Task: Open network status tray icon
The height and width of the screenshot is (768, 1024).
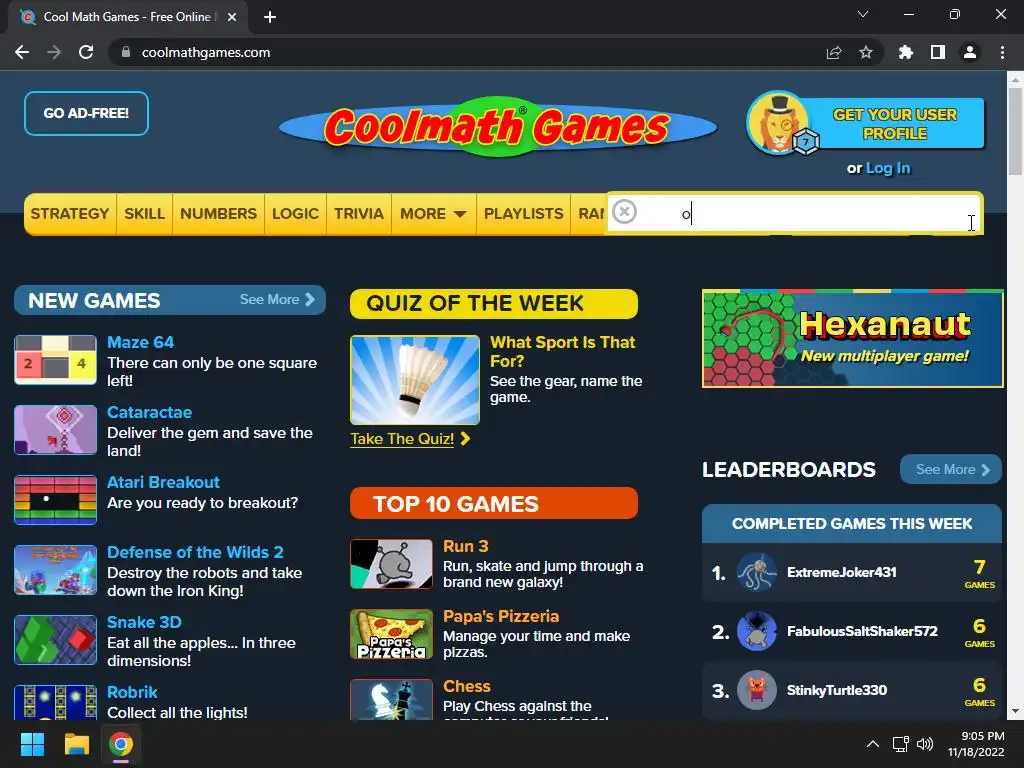Action: tap(901, 744)
